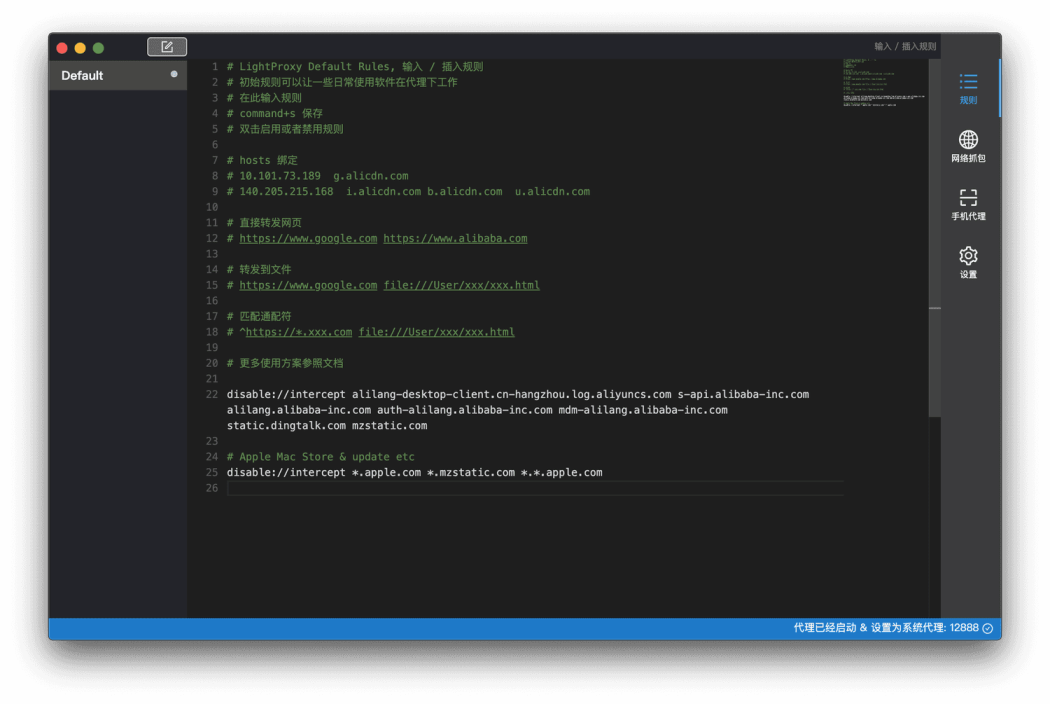Viewport: 1050px width, 704px height.
Task: Click the gear icon above 设置
Action: tap(967, 255)
